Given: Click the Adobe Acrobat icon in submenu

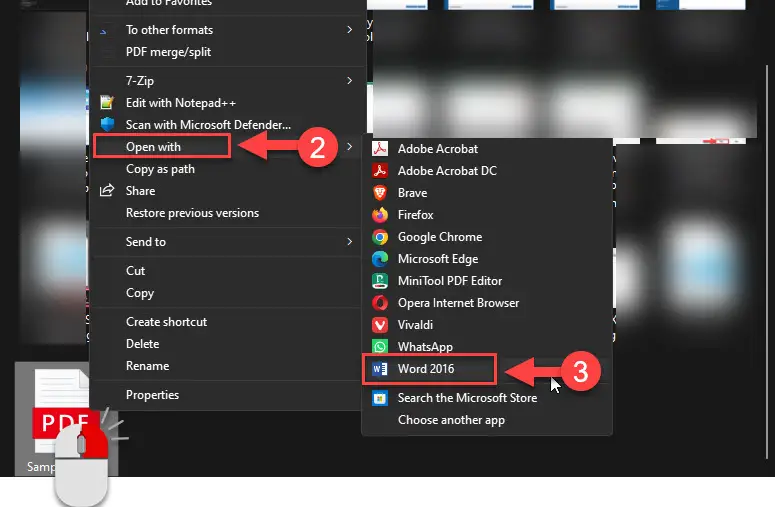Looking at the screenshot, I should 380,149.
